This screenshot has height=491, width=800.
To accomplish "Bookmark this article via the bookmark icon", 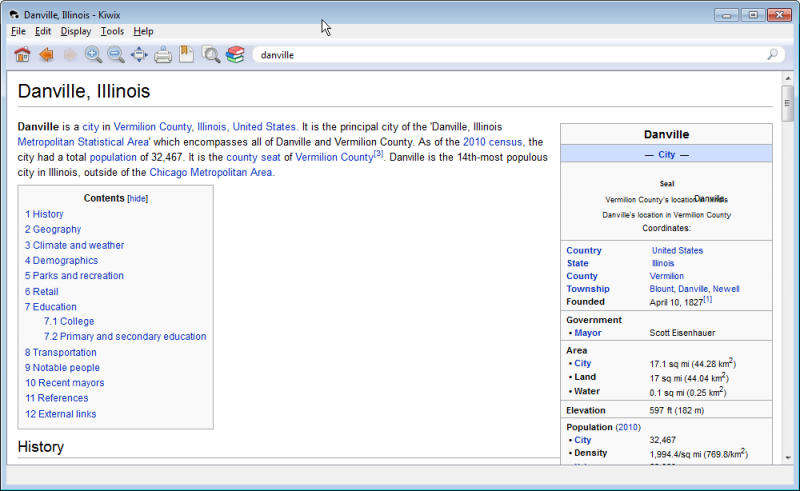I will coord(186,55).
